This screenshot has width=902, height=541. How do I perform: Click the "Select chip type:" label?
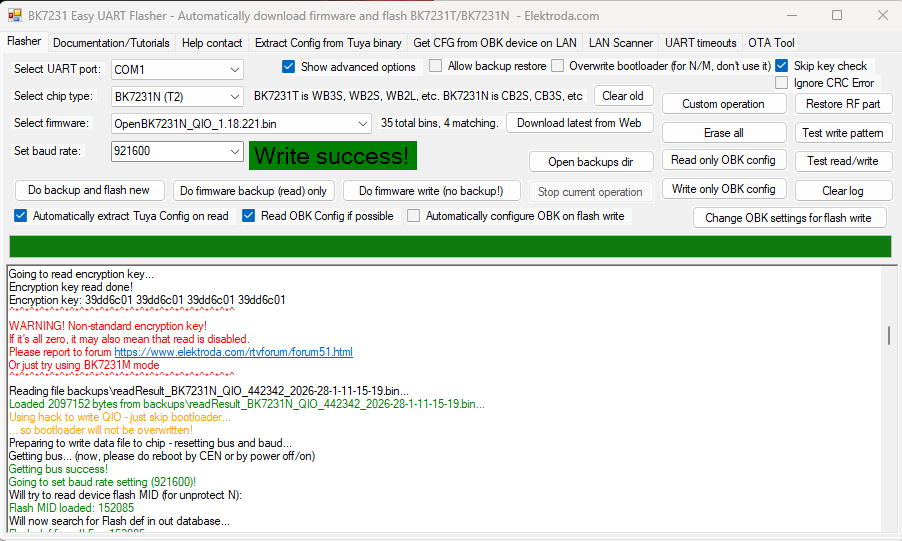click(x=53, y=96)
